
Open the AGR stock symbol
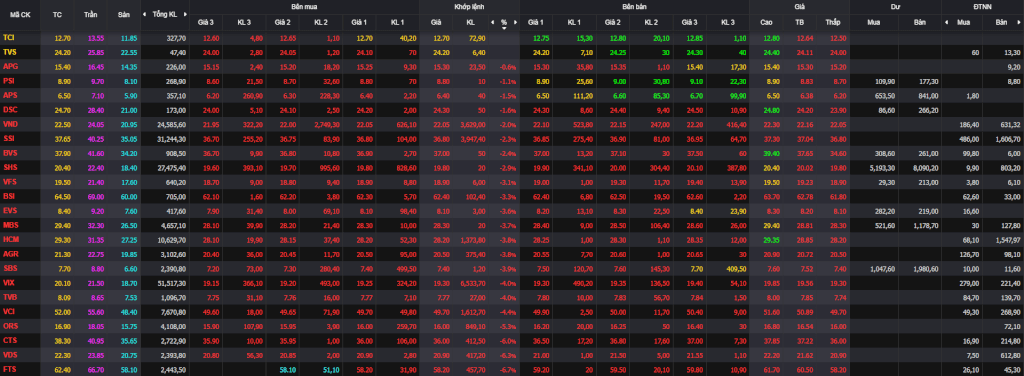coord(10,253)
